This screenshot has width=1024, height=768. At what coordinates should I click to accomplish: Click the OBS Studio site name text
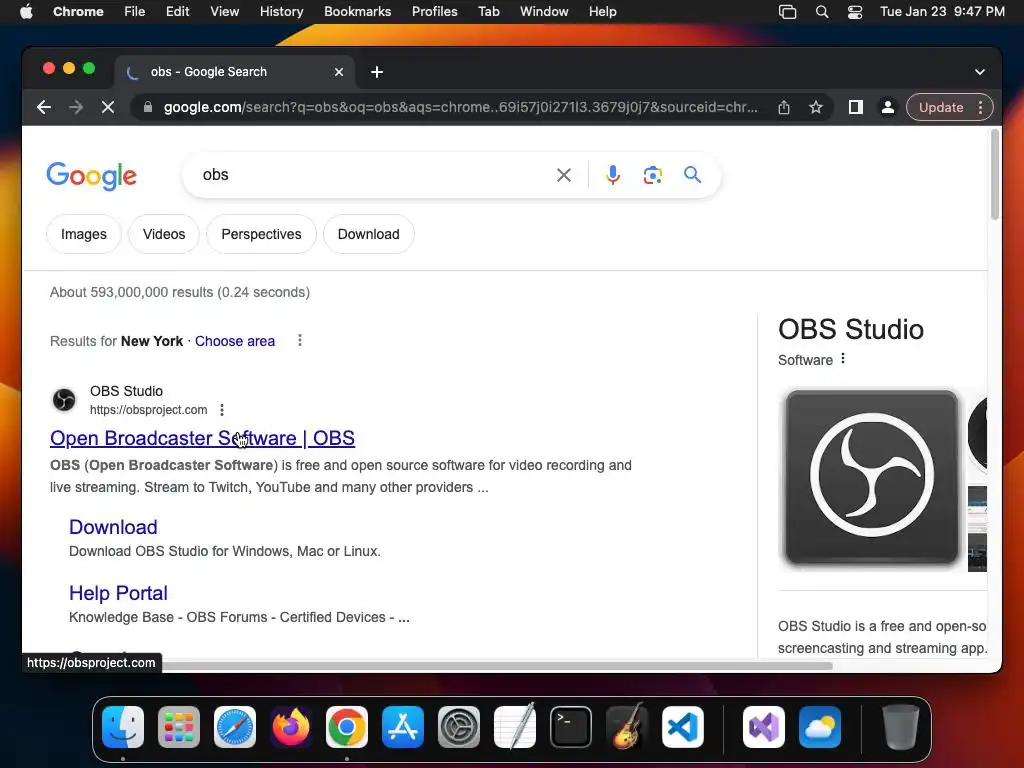126,391
